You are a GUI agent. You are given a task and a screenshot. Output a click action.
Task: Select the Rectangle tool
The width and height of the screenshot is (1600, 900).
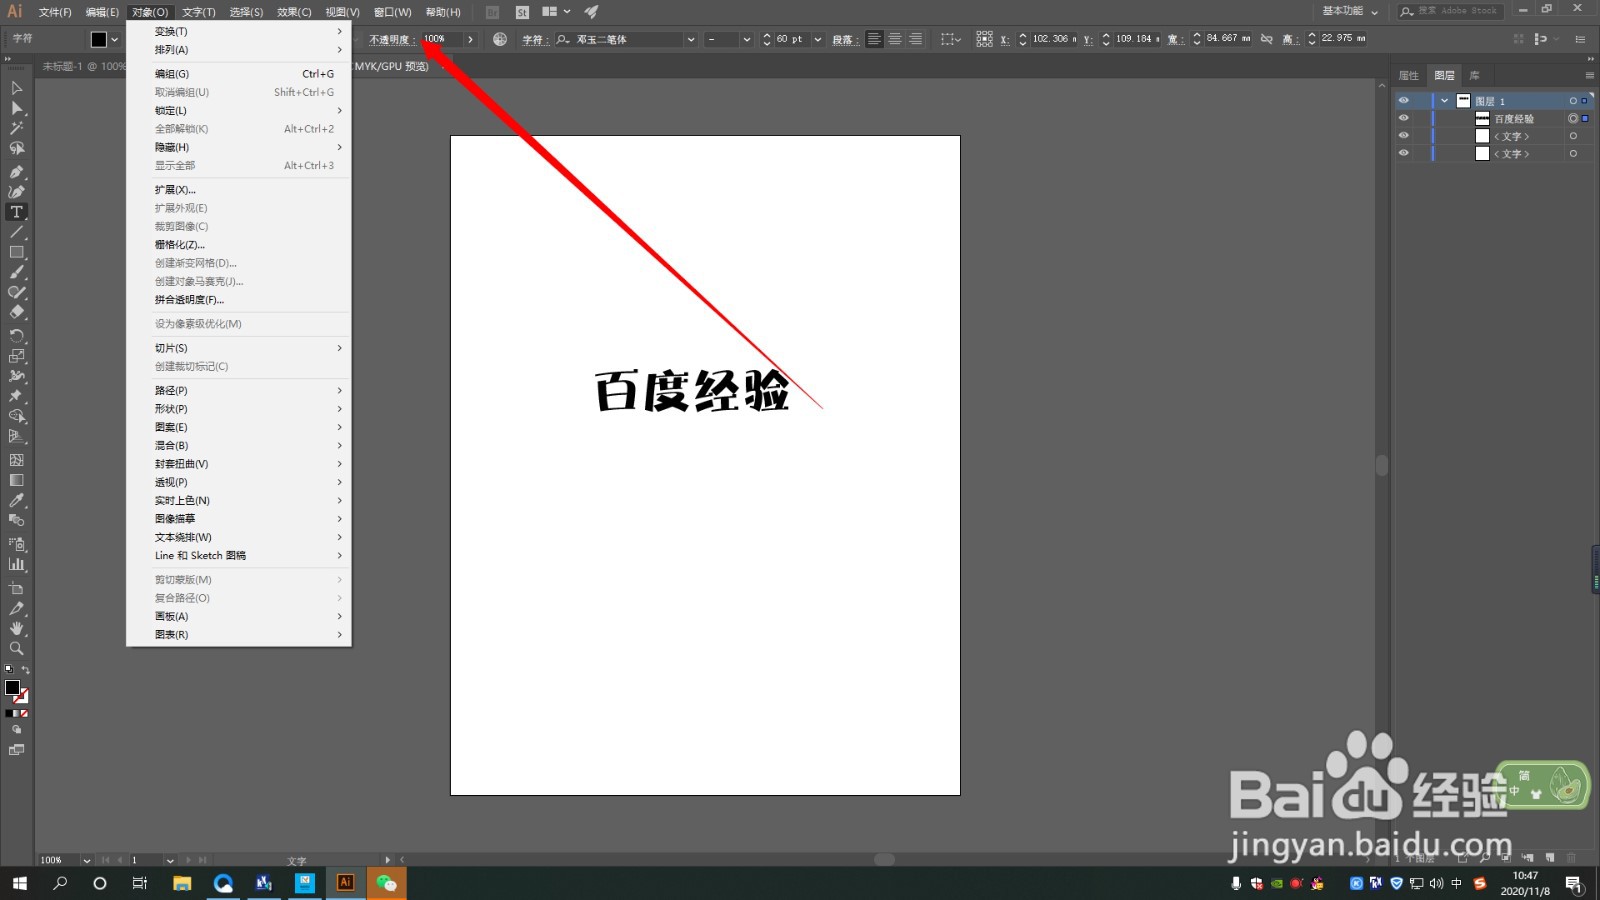16,252
